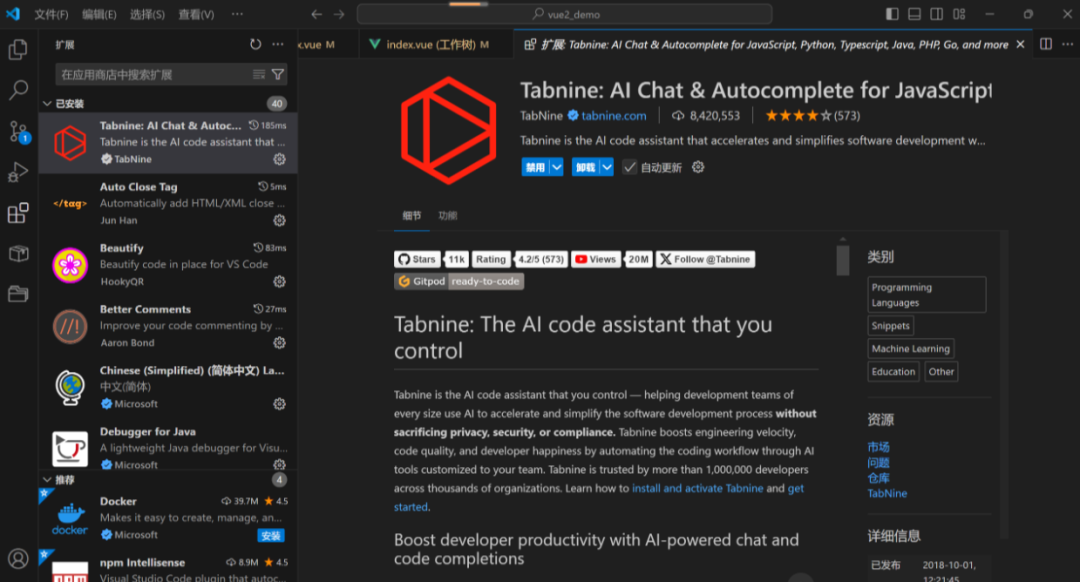Viewport: 1080px width, 582px height.
Task: Toggle the primary sidebar visibility icon
Action: (891, 12)
